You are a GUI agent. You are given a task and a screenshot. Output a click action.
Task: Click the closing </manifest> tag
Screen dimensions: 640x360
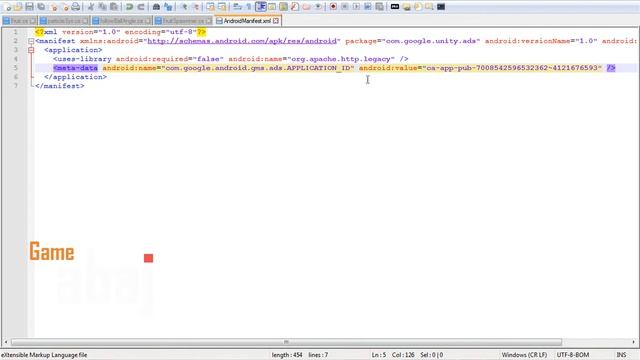[x=60, y=86]
